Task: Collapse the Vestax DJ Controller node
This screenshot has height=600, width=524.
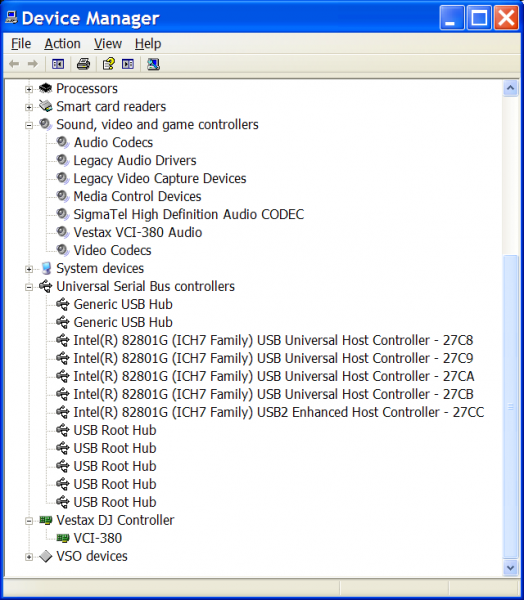Action: [29, 521]
